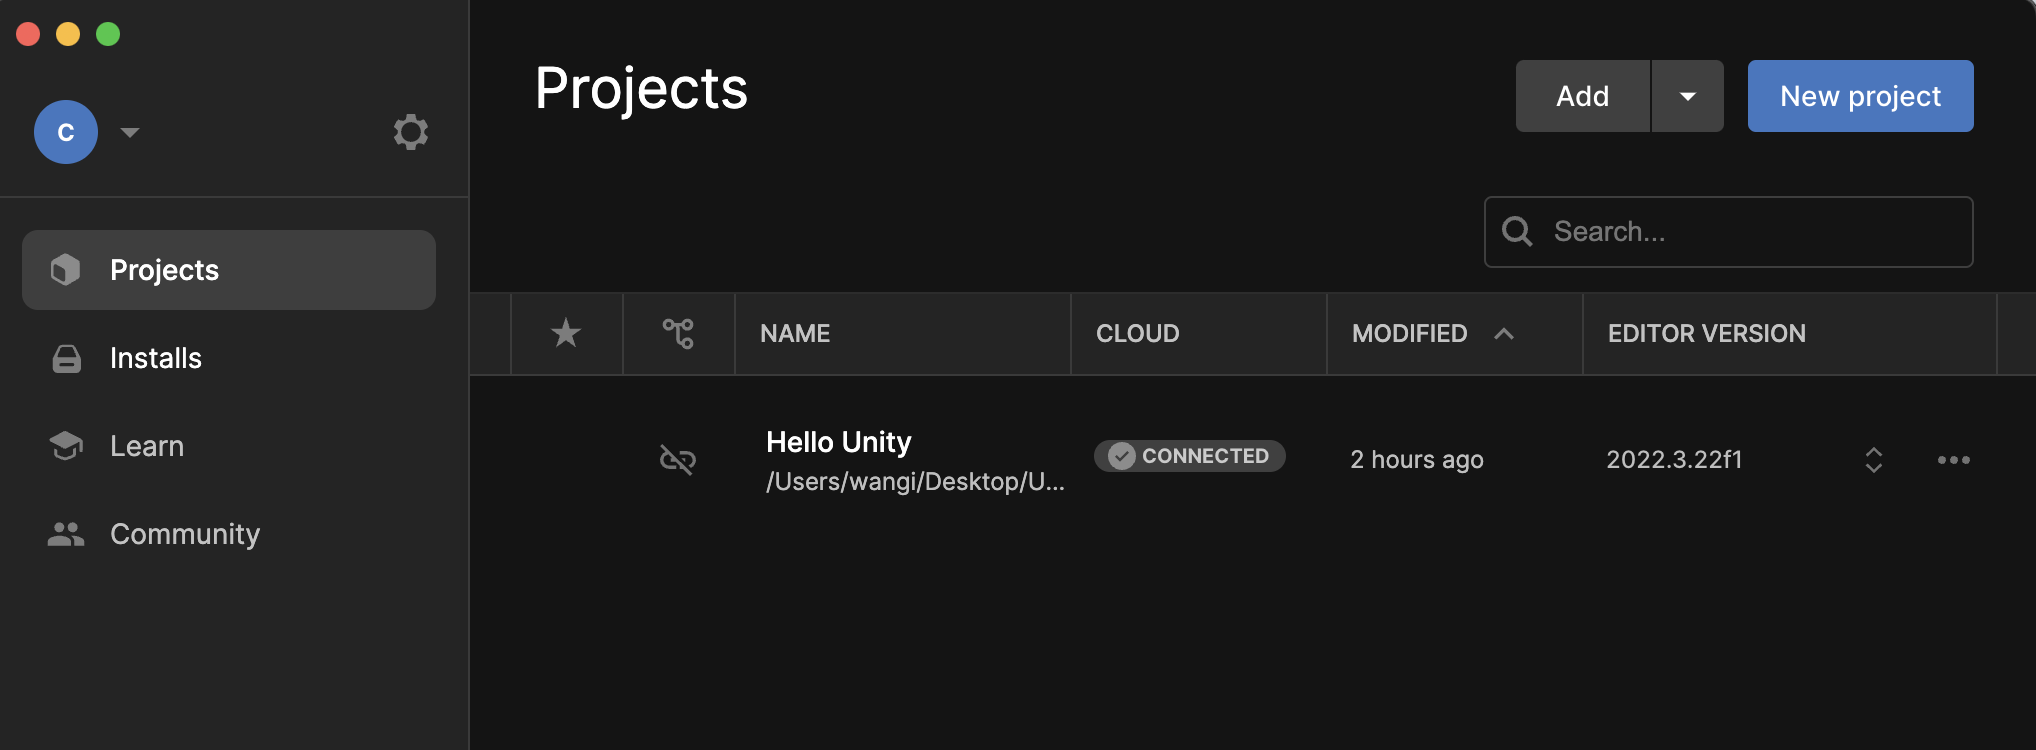Open preferences with the gear icon
Image resolution: width=2036 pixels, height=750 pixels.
[x=410, y=132]
